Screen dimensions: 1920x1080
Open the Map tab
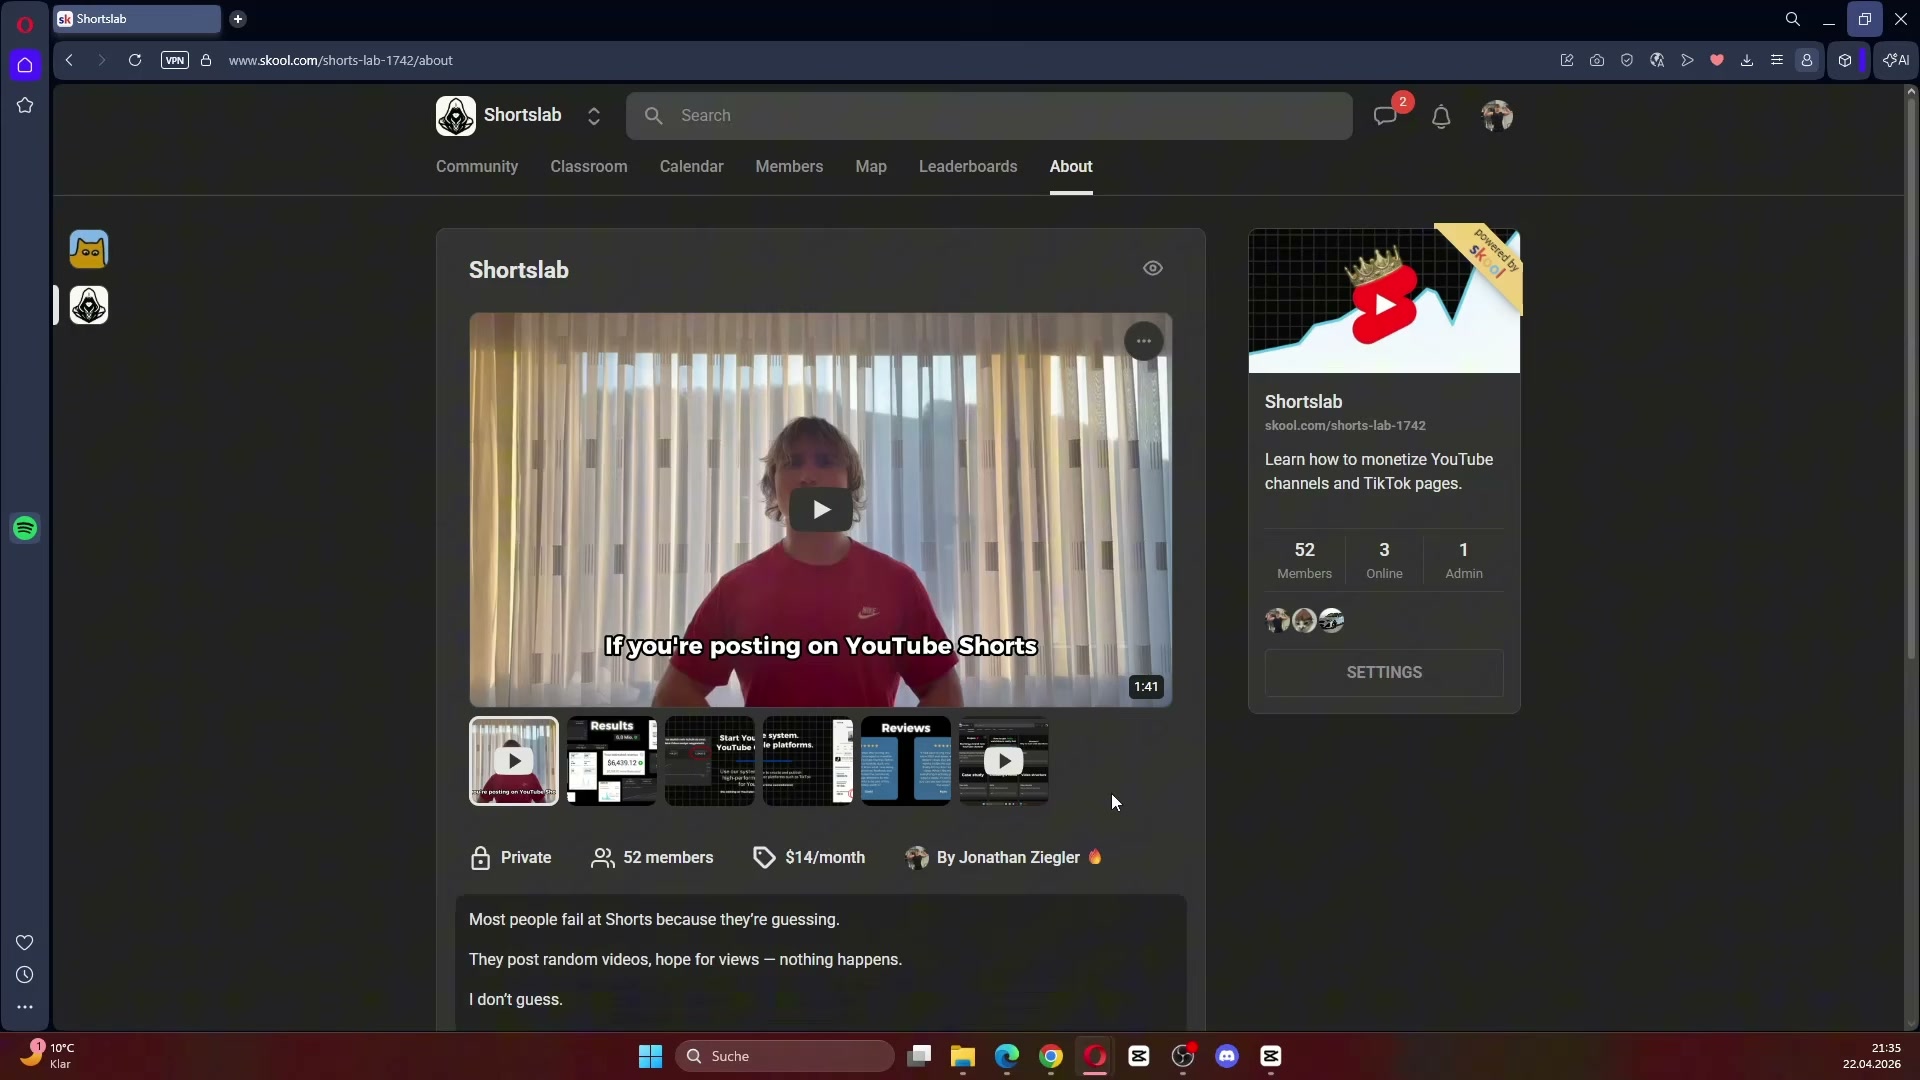(871, 166)
